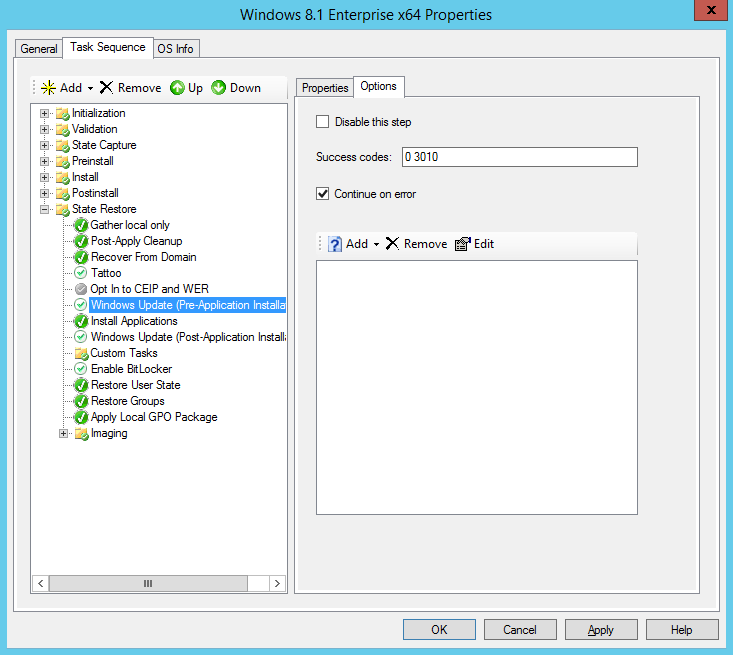Expand the Imaging subgroup
Screen dimensions: 733x655
[x=63, y=434]
